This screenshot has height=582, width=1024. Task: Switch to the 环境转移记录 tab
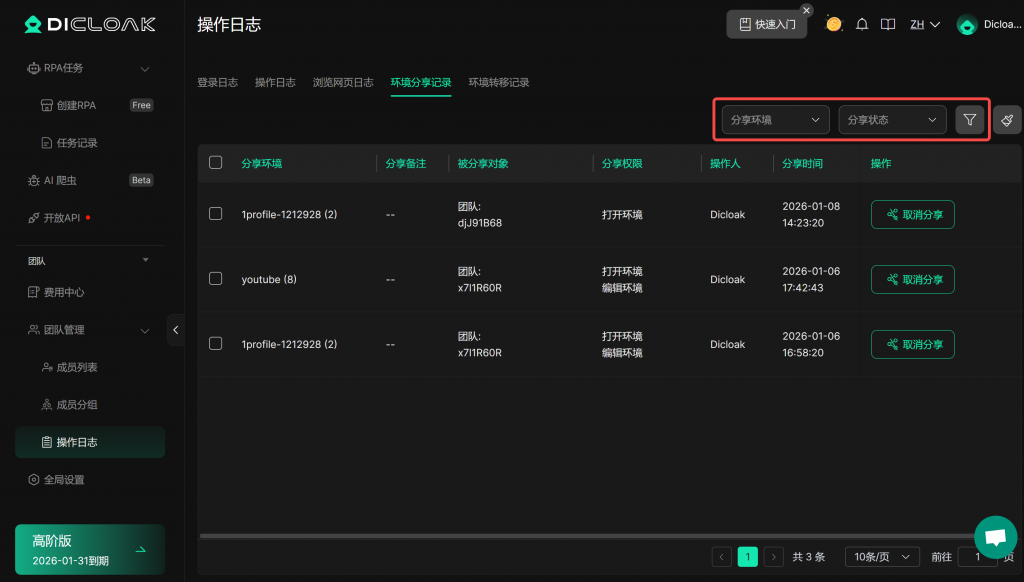pos(499,83)
